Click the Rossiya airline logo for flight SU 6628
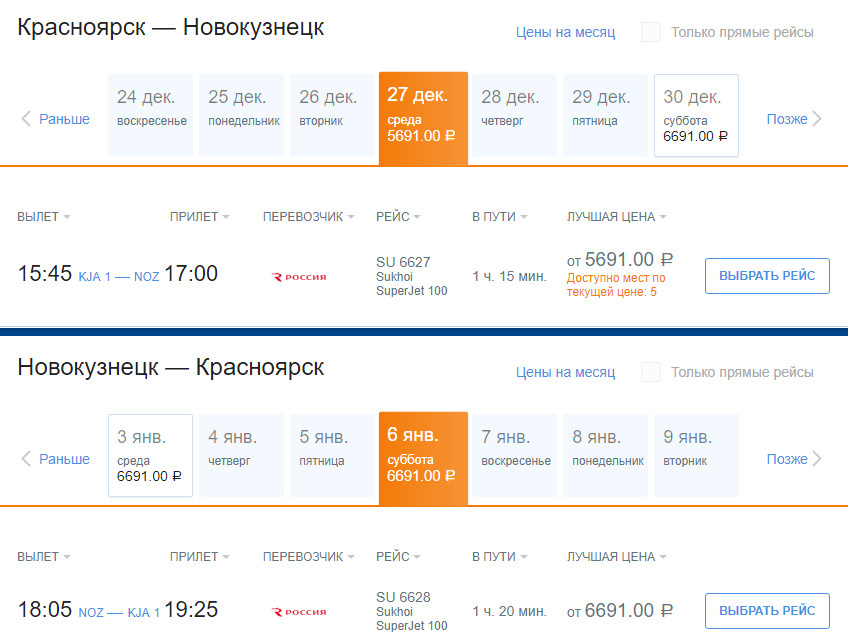Screen dimensions: 848x644 tap(299, 611)
